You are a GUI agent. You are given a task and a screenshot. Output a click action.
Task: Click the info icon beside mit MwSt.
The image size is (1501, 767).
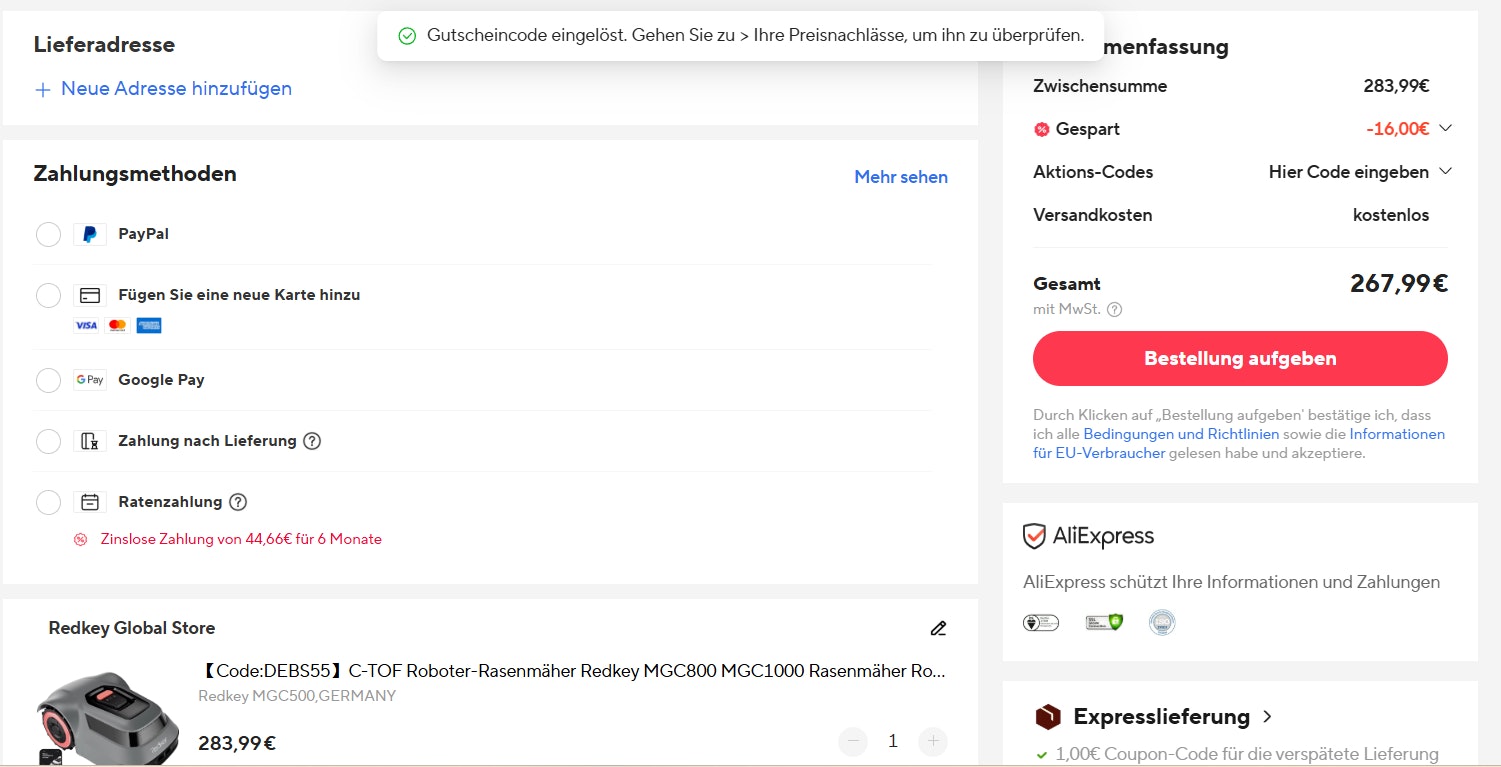pyautogui.click(x=1115, y=310)
